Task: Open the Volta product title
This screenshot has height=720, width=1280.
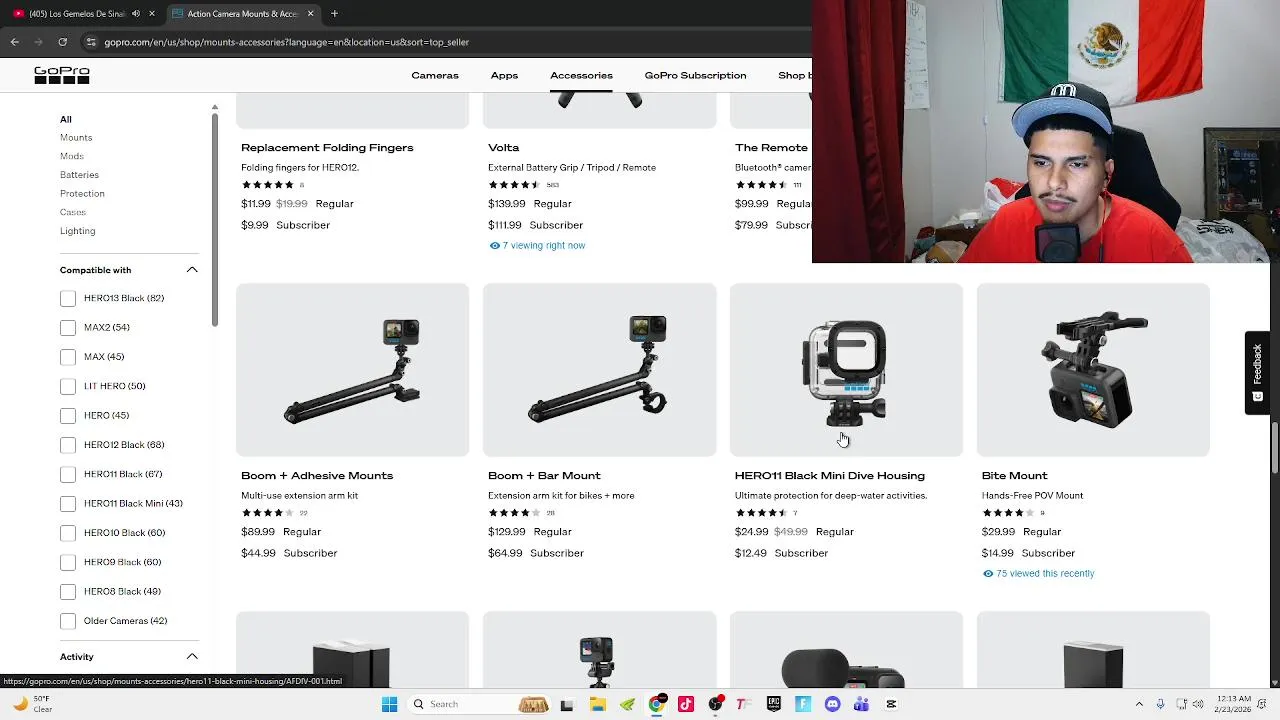Action: [x=503, y=148]
